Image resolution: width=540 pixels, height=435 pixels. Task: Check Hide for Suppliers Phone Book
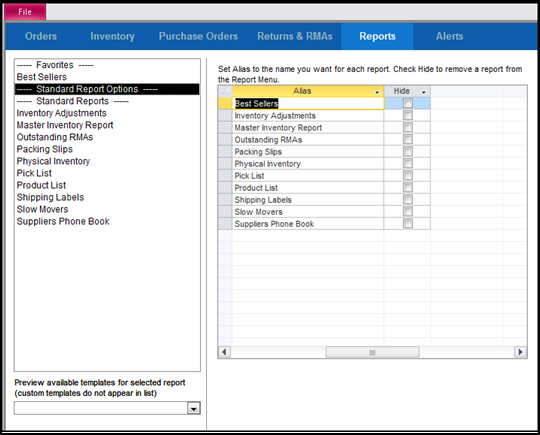pos(408,224)
